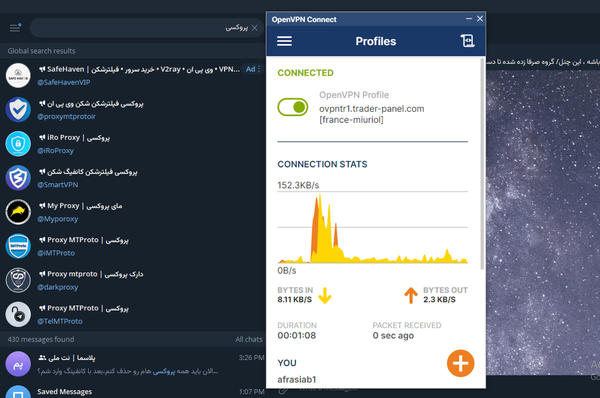Open the OpenVPN hamburger menu
The width and height of the screenshot is (600, 398).
point(284,41)
